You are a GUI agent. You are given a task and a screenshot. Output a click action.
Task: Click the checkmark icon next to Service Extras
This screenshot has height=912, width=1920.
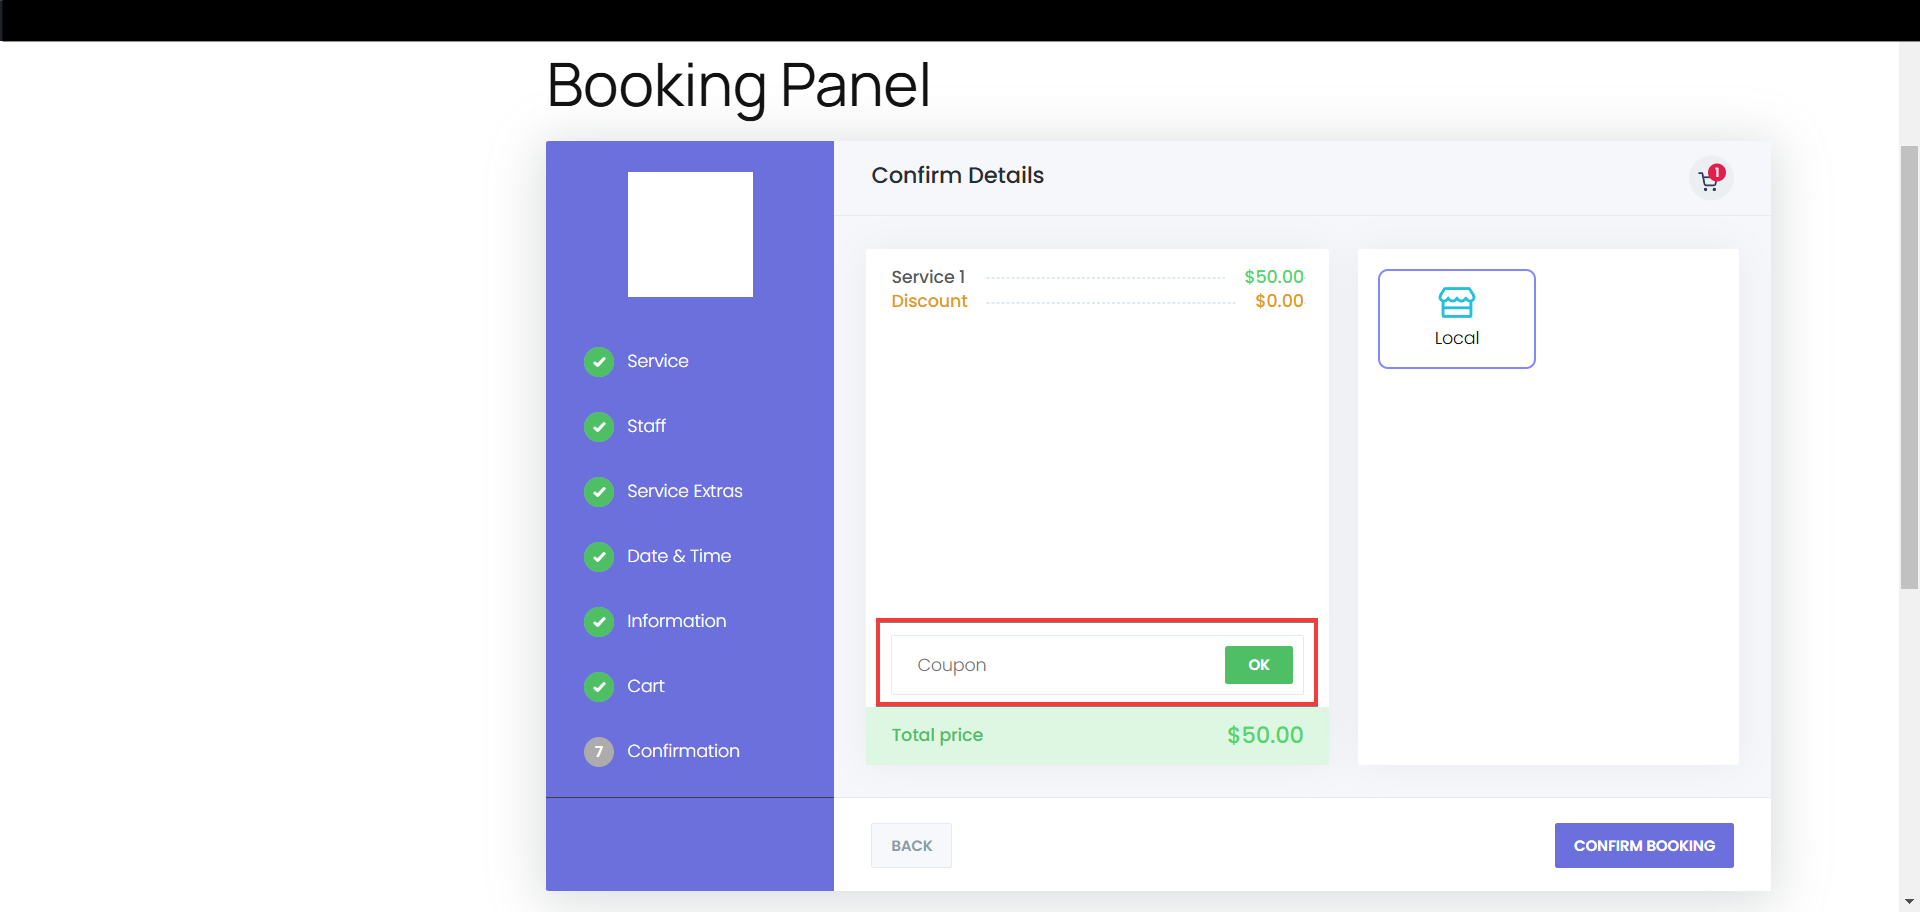[x=599, y=492]
